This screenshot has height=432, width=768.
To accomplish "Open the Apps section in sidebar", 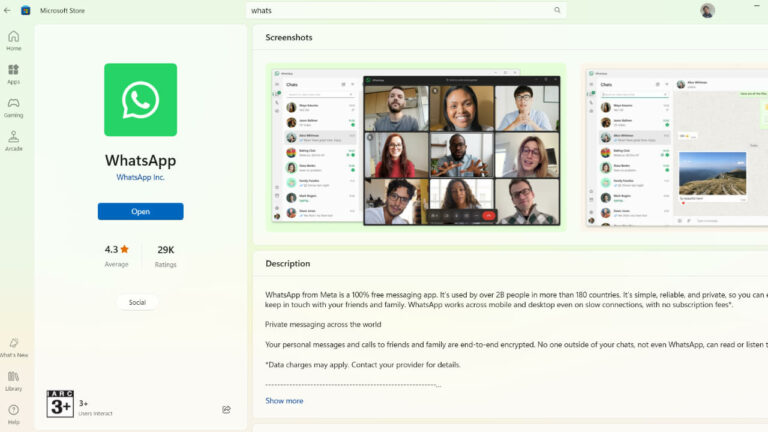I will 14,74.
